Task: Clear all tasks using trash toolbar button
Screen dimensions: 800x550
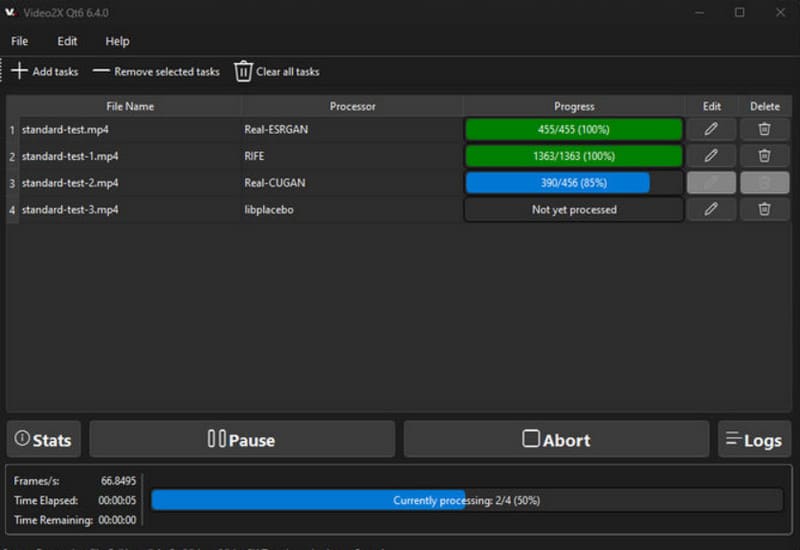Action: pyautogui.click(x=277, y=72)
